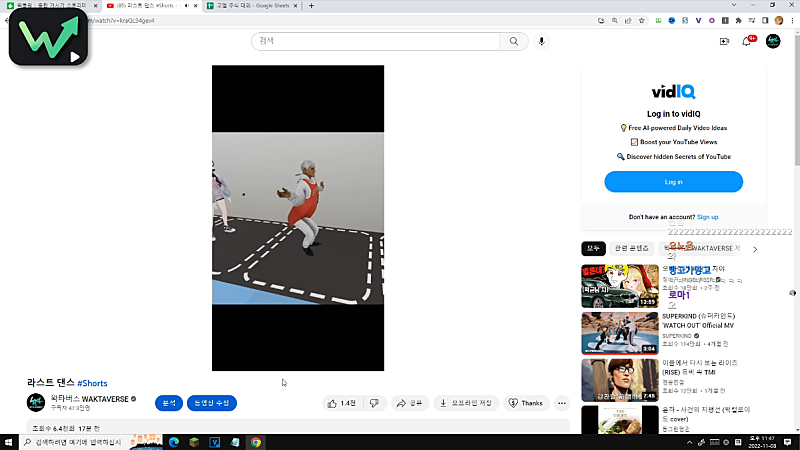Open SUPERKIND 'WATCH OUT' Official MV title
The height and width of the screenshot is (450, 800).
coord(698,321)
